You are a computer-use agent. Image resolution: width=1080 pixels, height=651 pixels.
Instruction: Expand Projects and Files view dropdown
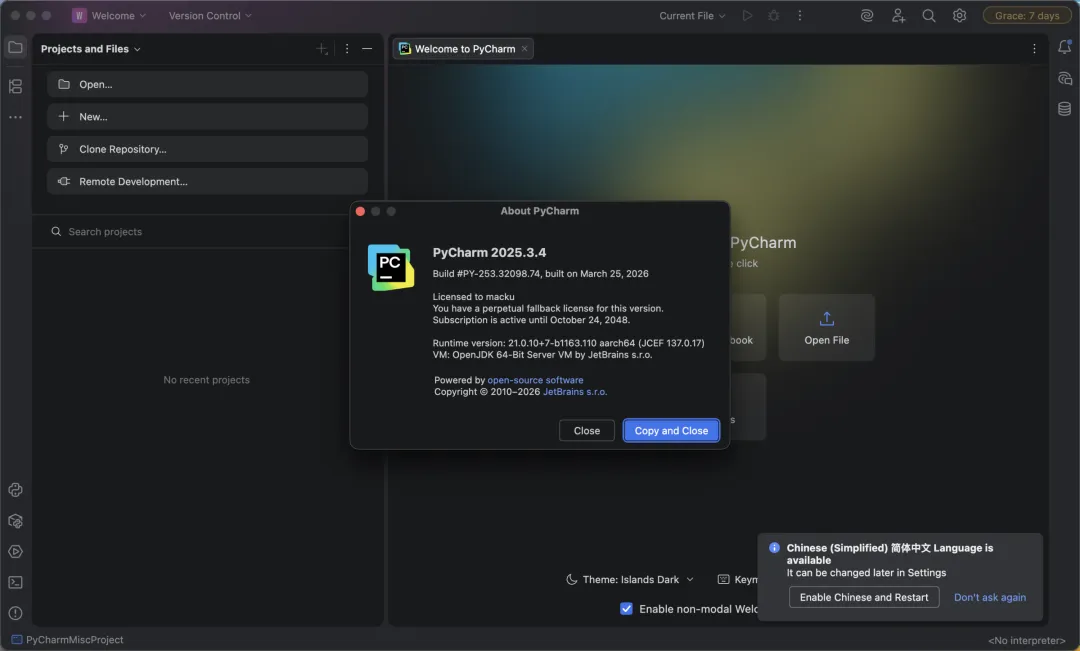pos(90,49)
